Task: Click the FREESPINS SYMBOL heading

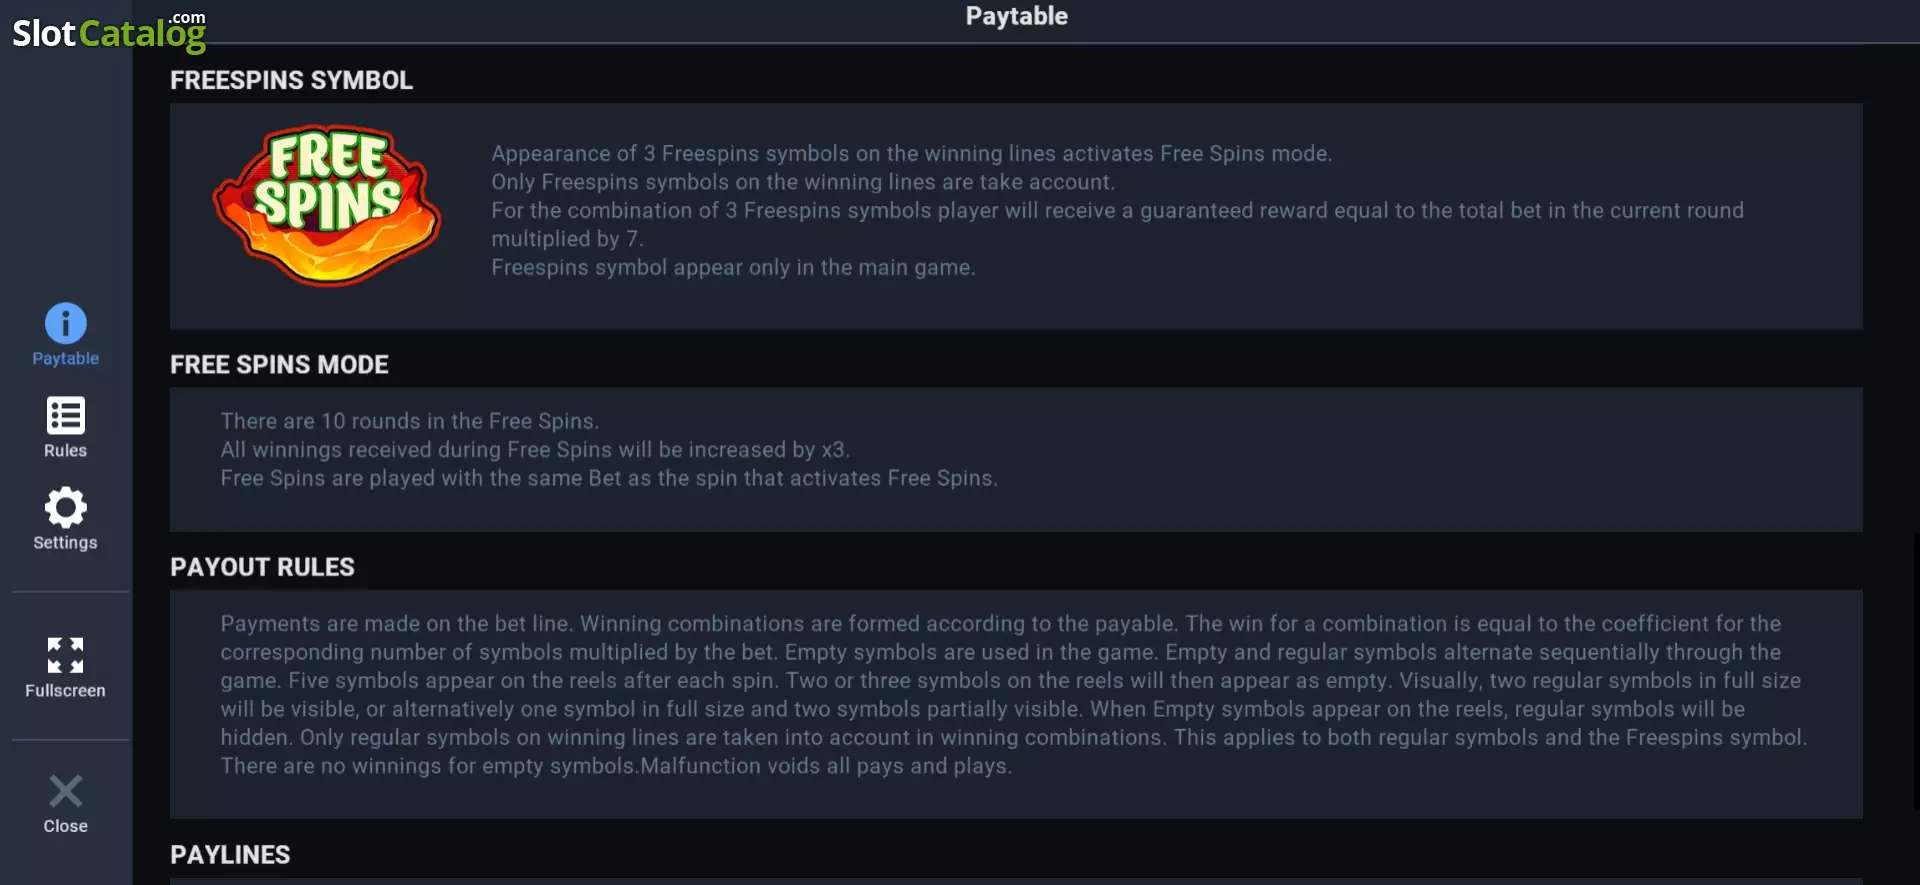Action: 291,80
